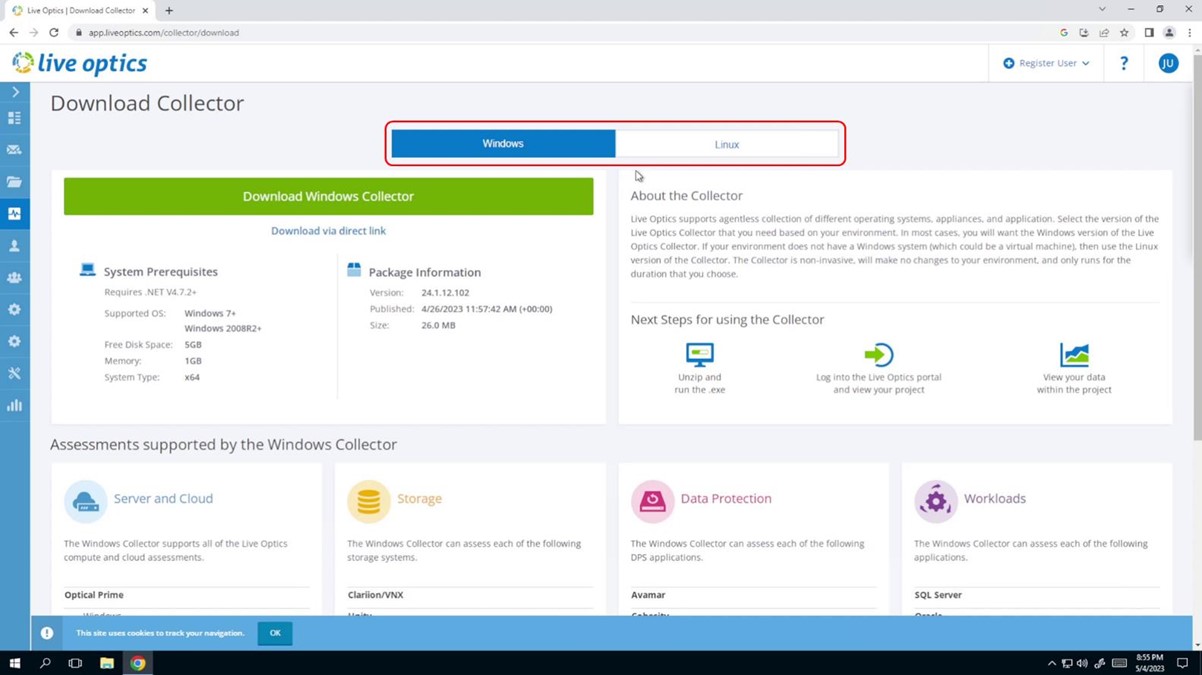Screen dimensions: 1202x675
Task: Bookmark this page with the star icon
Action: point(1124,33)
